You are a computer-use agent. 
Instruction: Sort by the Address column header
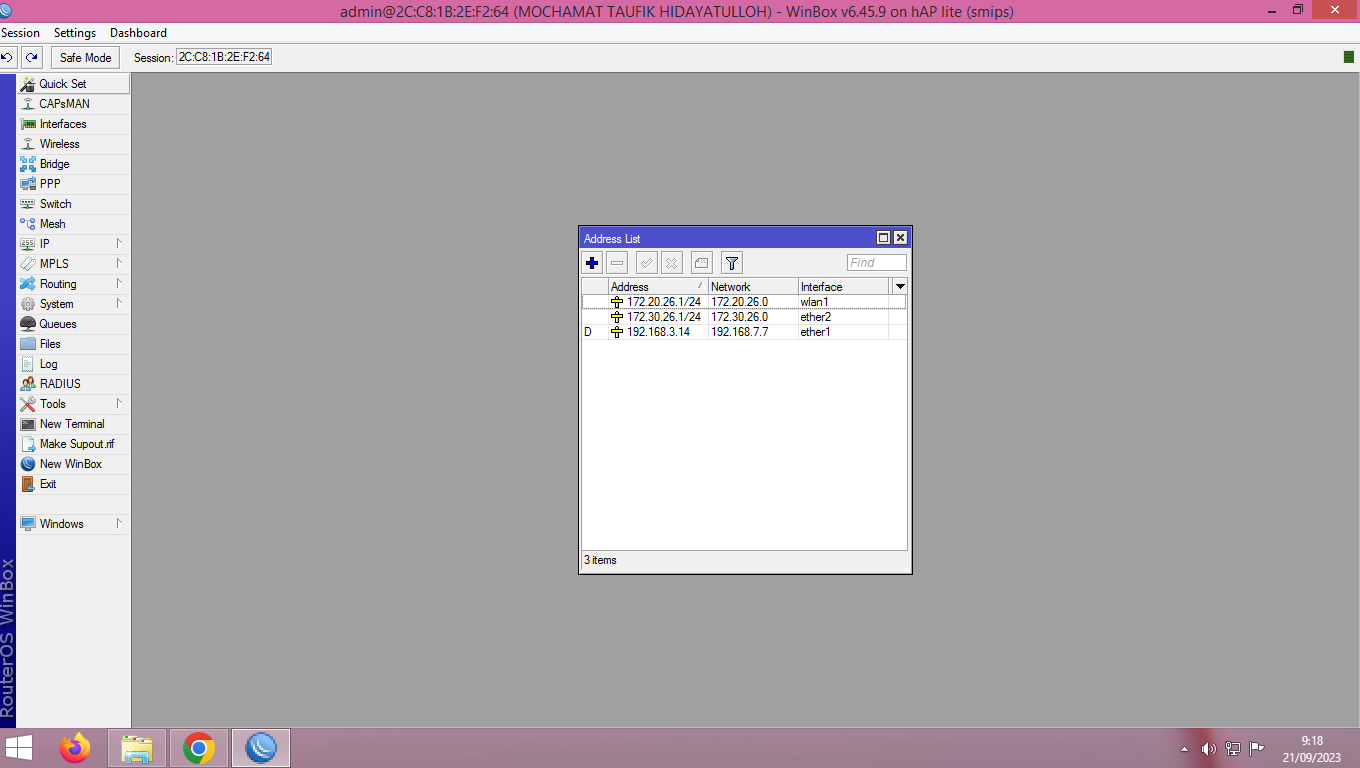coord(658,287)
